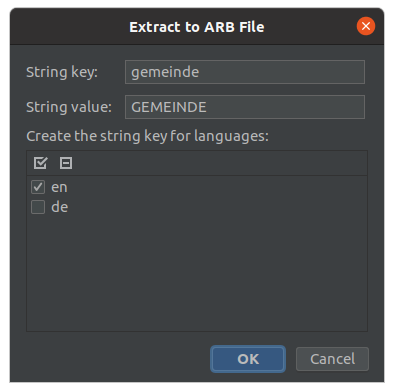The width and height of the screenshot is (394, 392).
Task: Enable the de language checkbox
Action: pos(38,207)
